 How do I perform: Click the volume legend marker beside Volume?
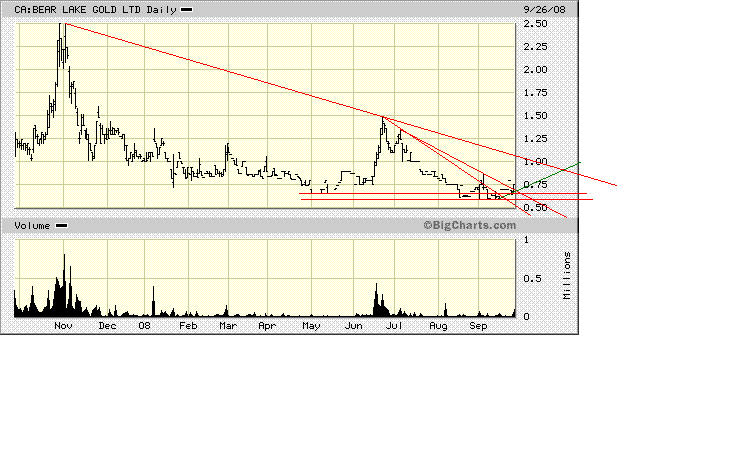tap(62, 225)
